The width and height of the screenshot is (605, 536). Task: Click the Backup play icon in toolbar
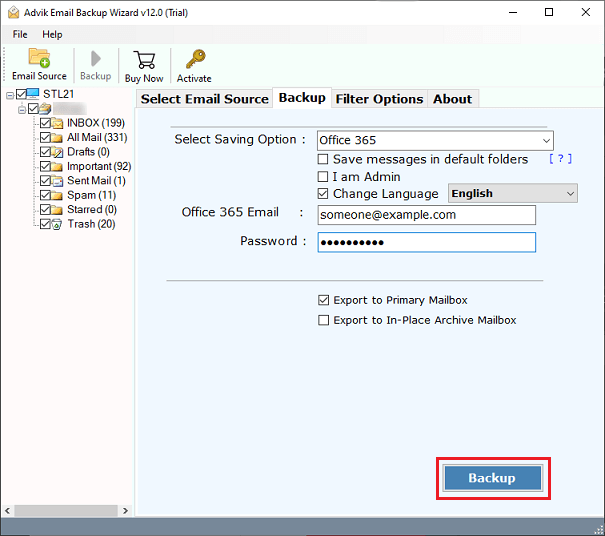95,59
